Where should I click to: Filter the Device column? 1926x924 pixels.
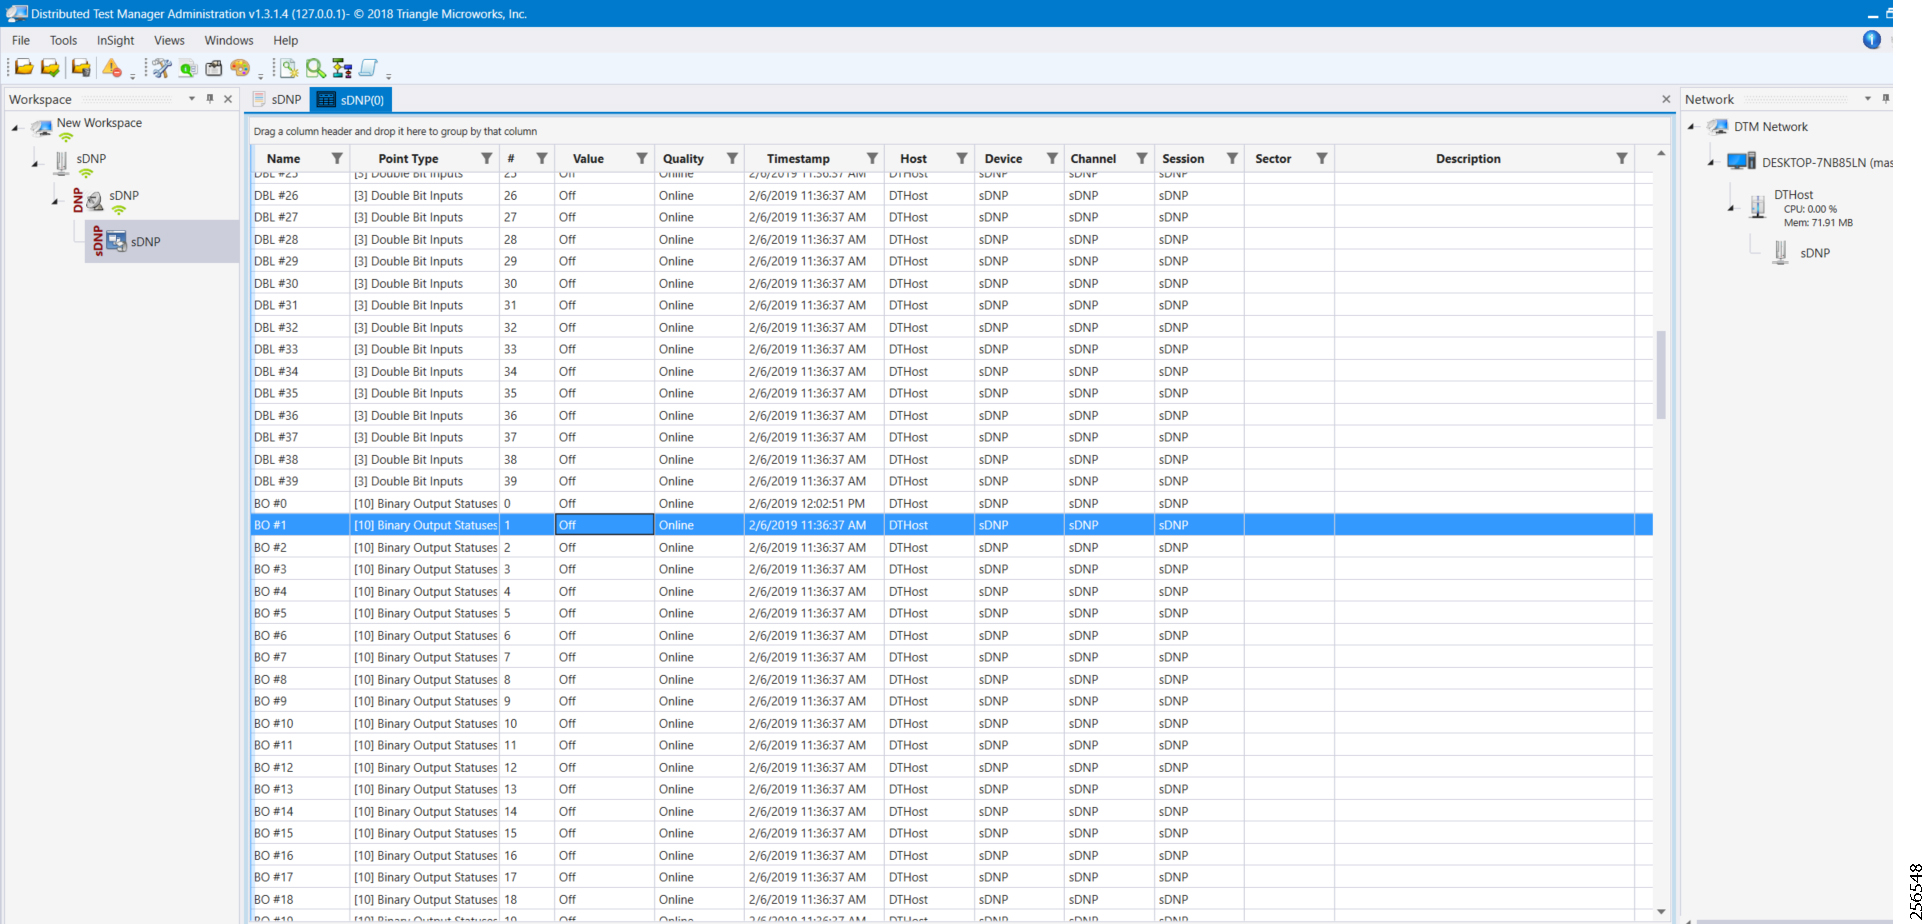tap(1052, 158)
